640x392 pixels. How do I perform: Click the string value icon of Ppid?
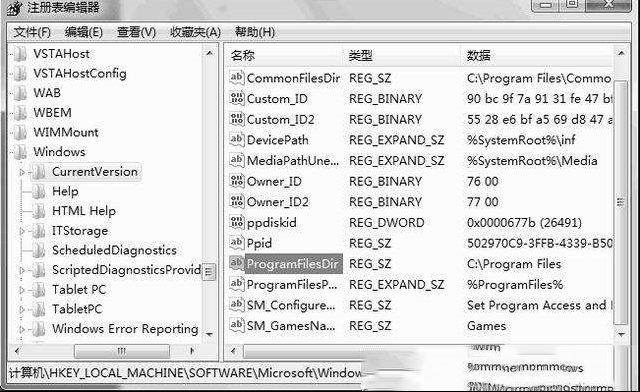tap(237, 243)
